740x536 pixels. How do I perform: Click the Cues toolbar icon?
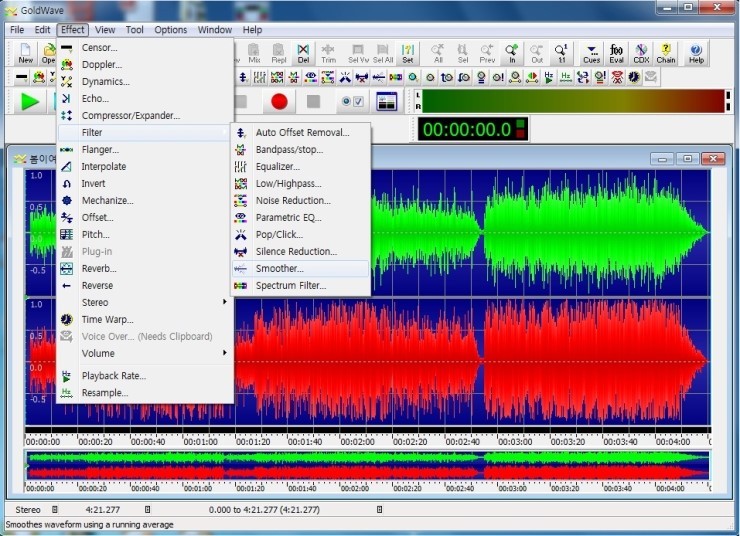tap(591, 52)
